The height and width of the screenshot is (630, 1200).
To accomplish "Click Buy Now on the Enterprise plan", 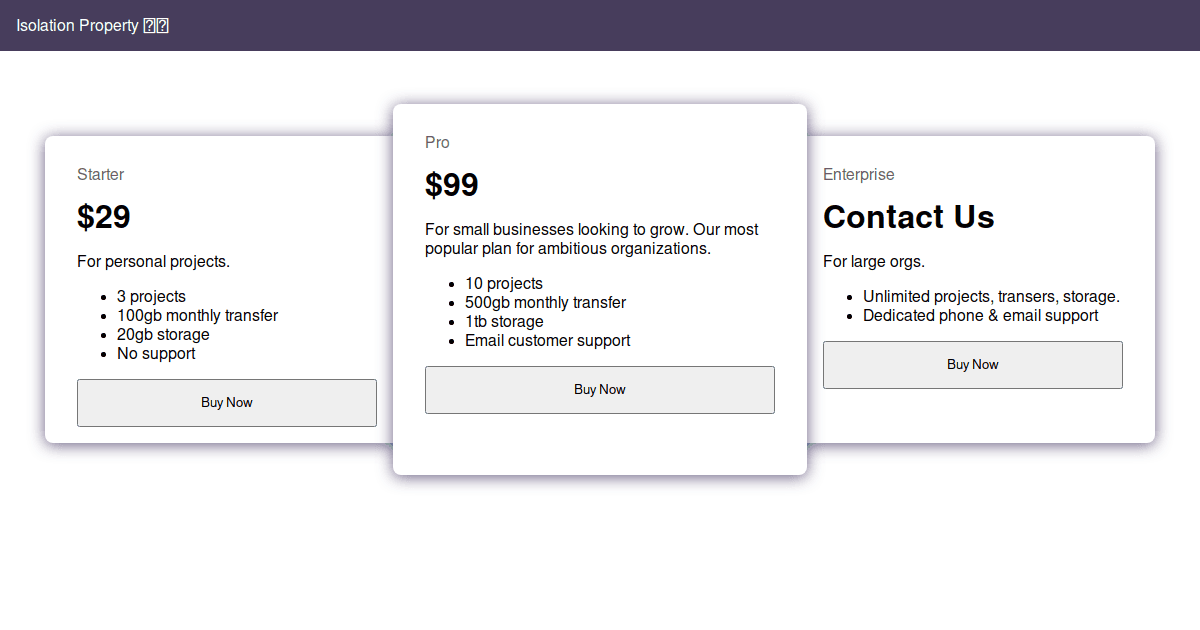I will [973, 365].
